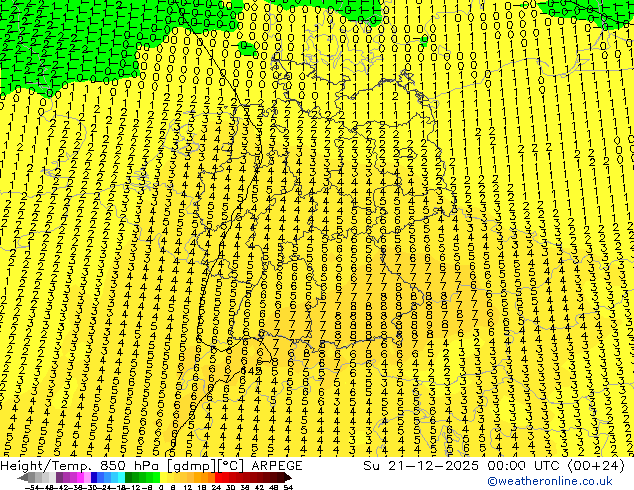Image resolution: width=634 pixels, height=490 pixels.
Task: Pick the cyan -18 legend swatch
Action: point(122,477)
